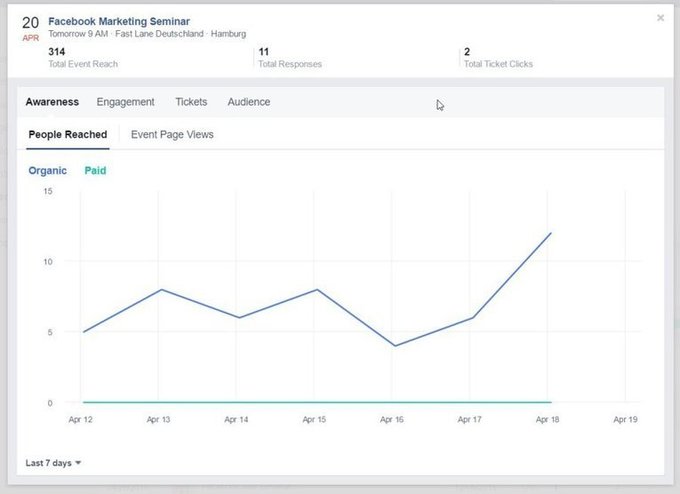
Task: Select the People Reached sub-tab
Action: pos(68,134)
